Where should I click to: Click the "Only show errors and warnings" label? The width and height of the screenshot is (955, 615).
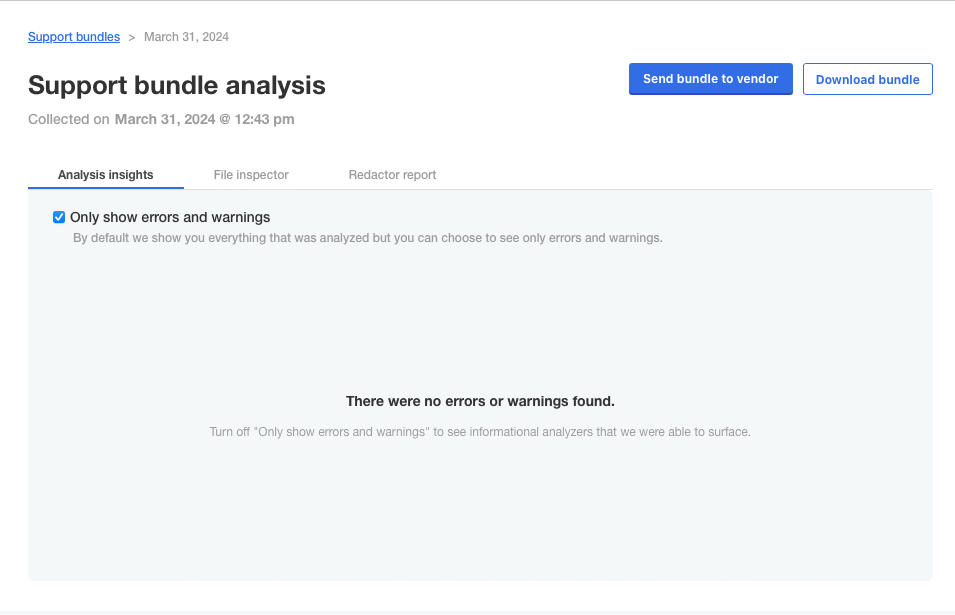click(x=170, y=217)
